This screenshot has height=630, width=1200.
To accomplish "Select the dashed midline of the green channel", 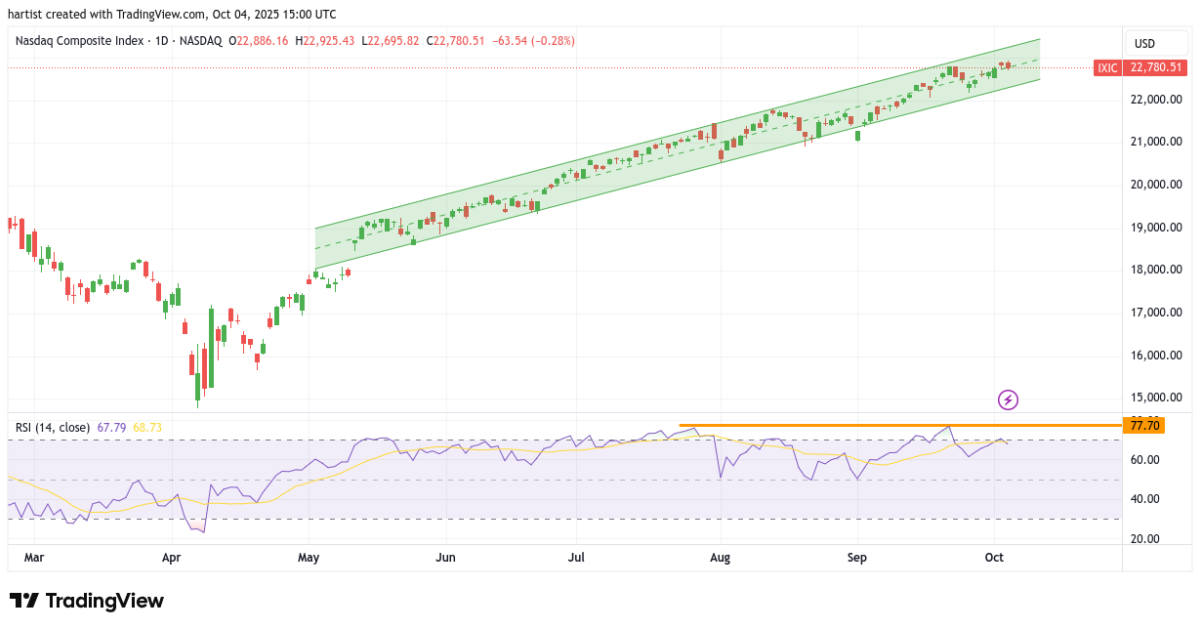I will [650, 162].
